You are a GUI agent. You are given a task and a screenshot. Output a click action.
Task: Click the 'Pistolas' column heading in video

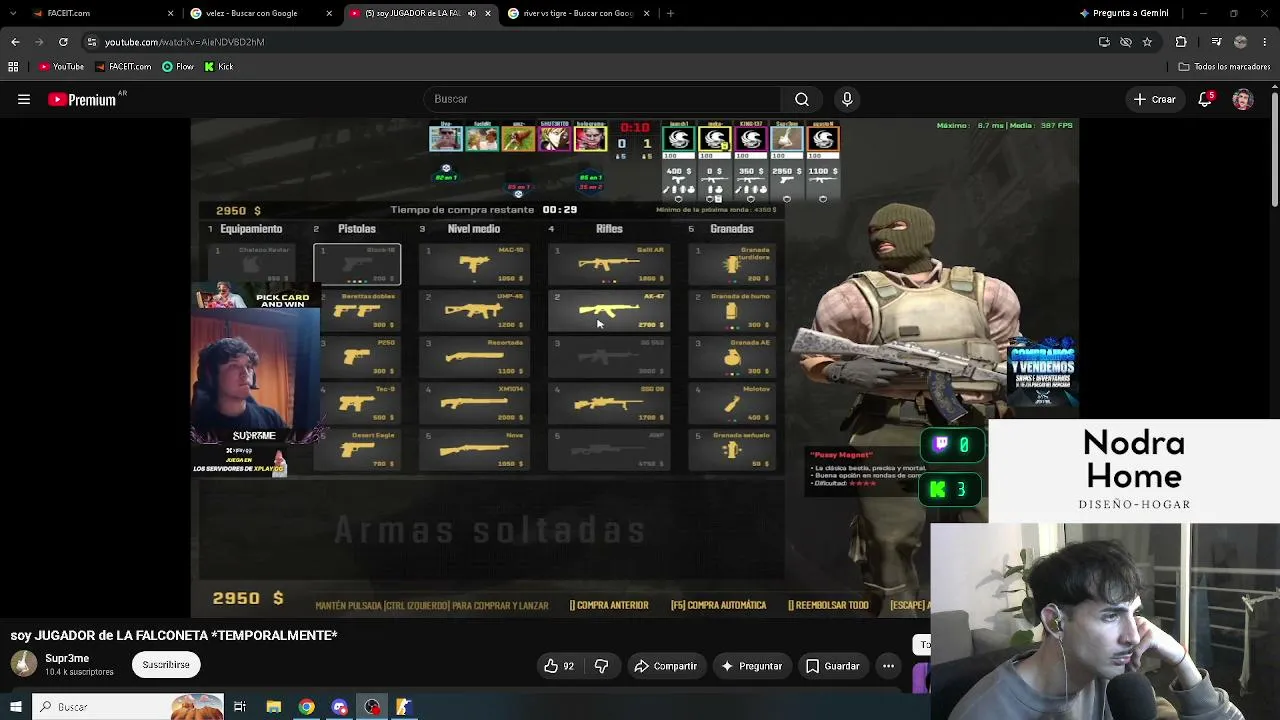(357, 229)
